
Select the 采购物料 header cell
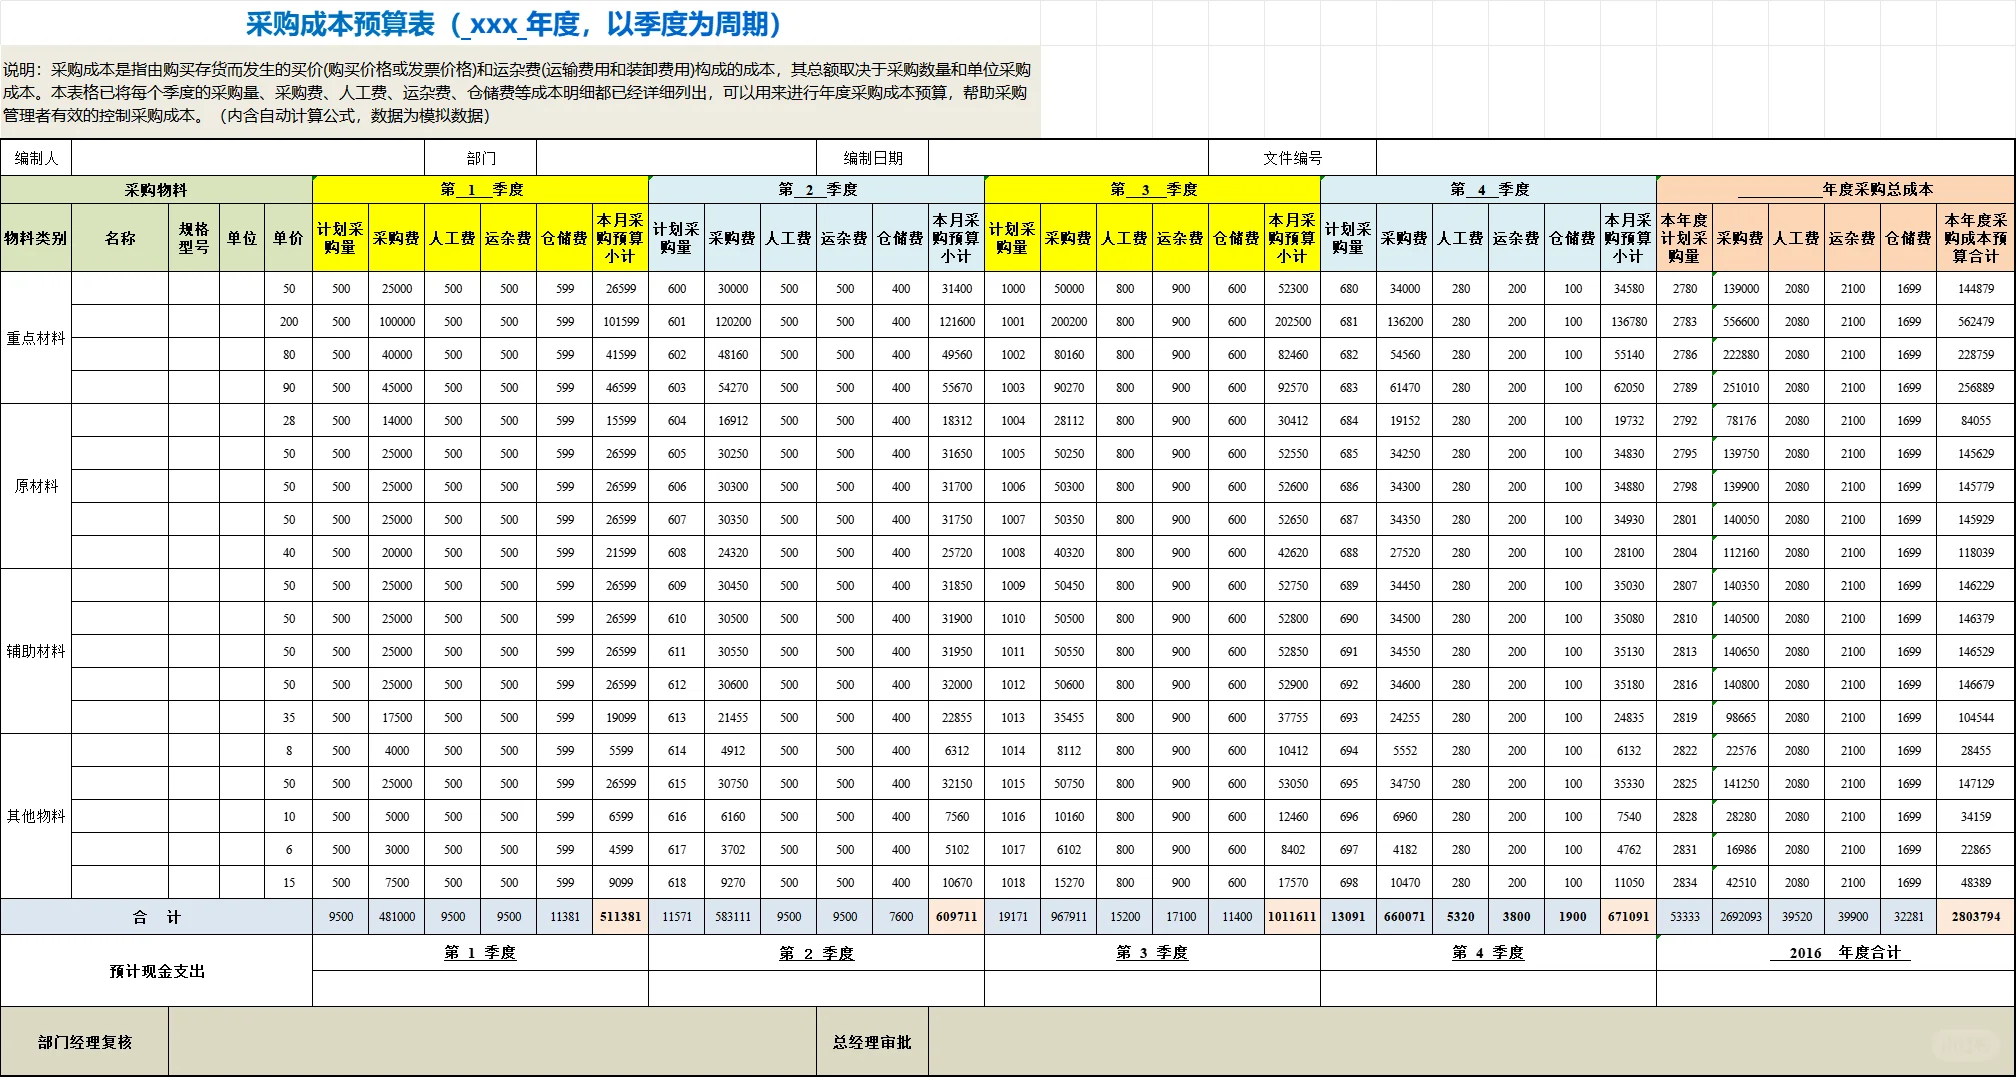click(157, 190)
